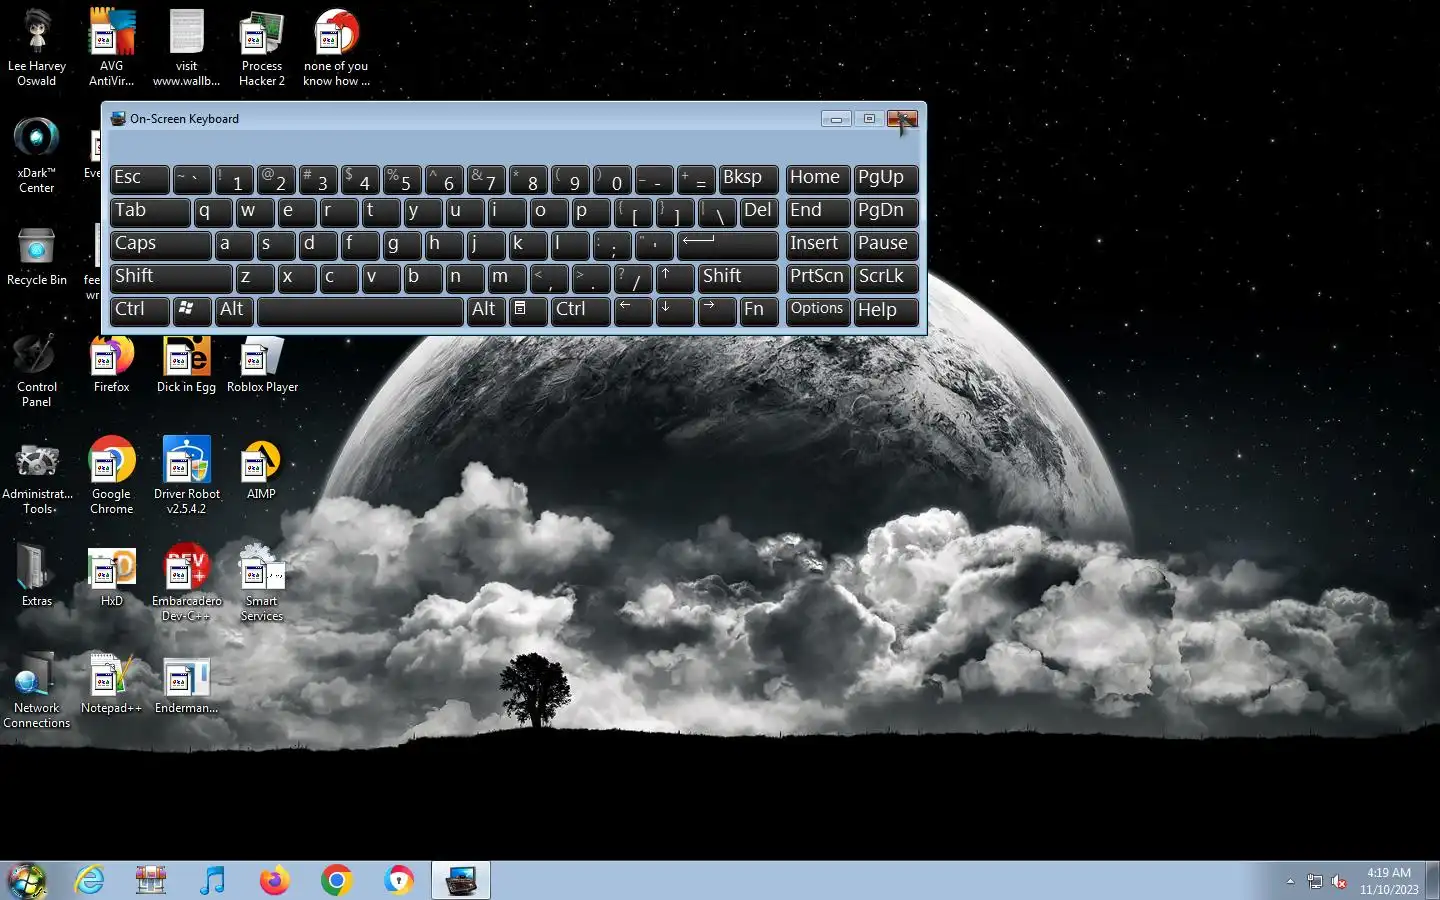Click the Help key

(886, 310)
